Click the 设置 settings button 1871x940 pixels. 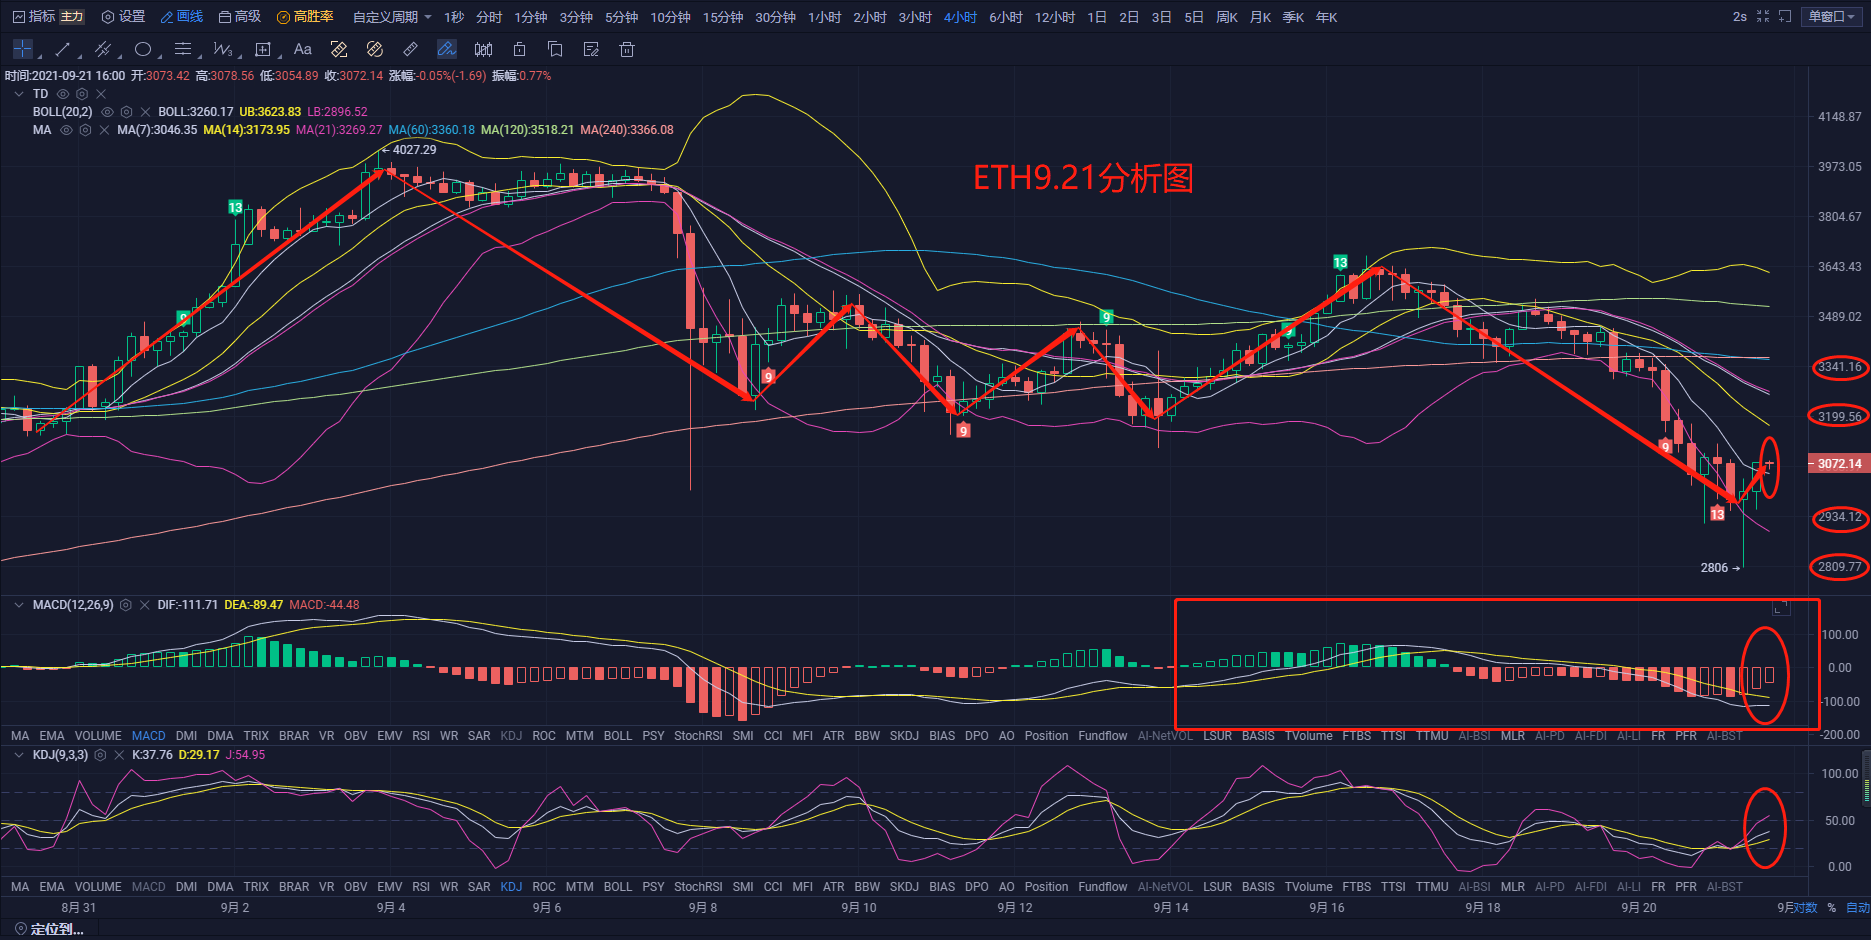123,17
